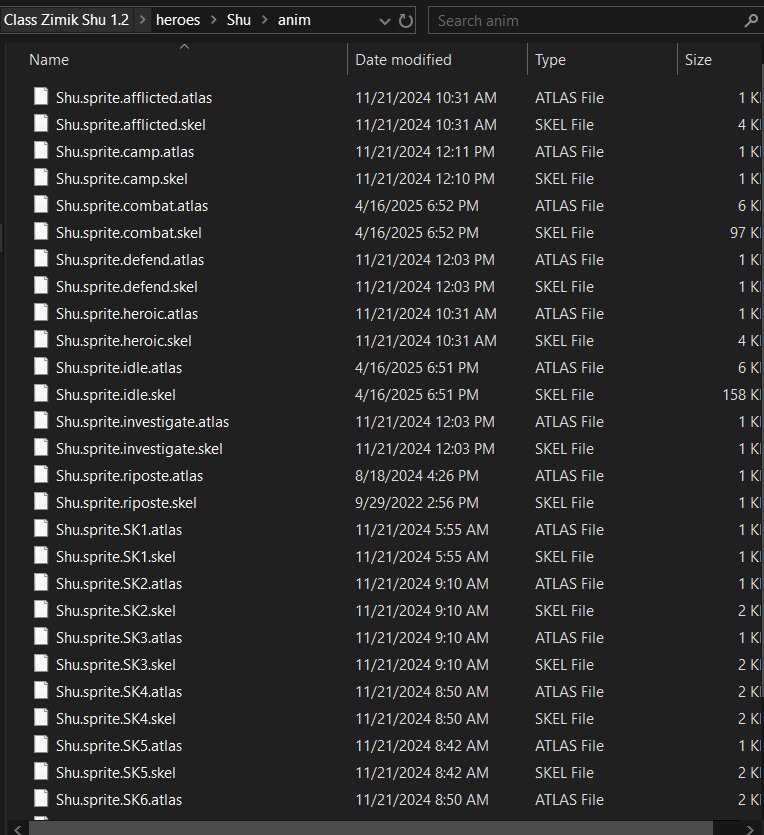Viewport: 764px width, 835px height.
Task: Click the file icon of Shu.sprite.SK1.atlas
Action: tap(41, 529)
